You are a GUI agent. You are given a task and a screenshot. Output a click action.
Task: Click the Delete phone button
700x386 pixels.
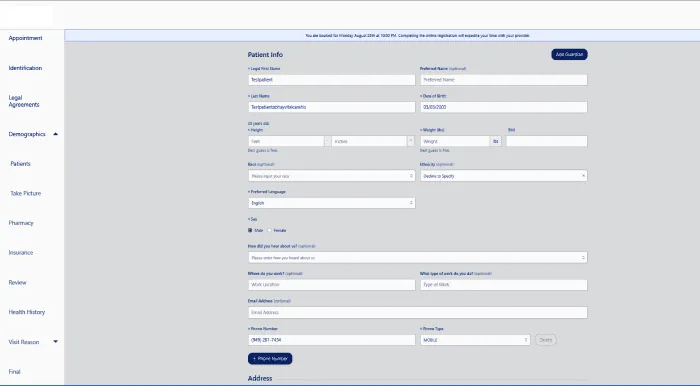click(546, 340)
